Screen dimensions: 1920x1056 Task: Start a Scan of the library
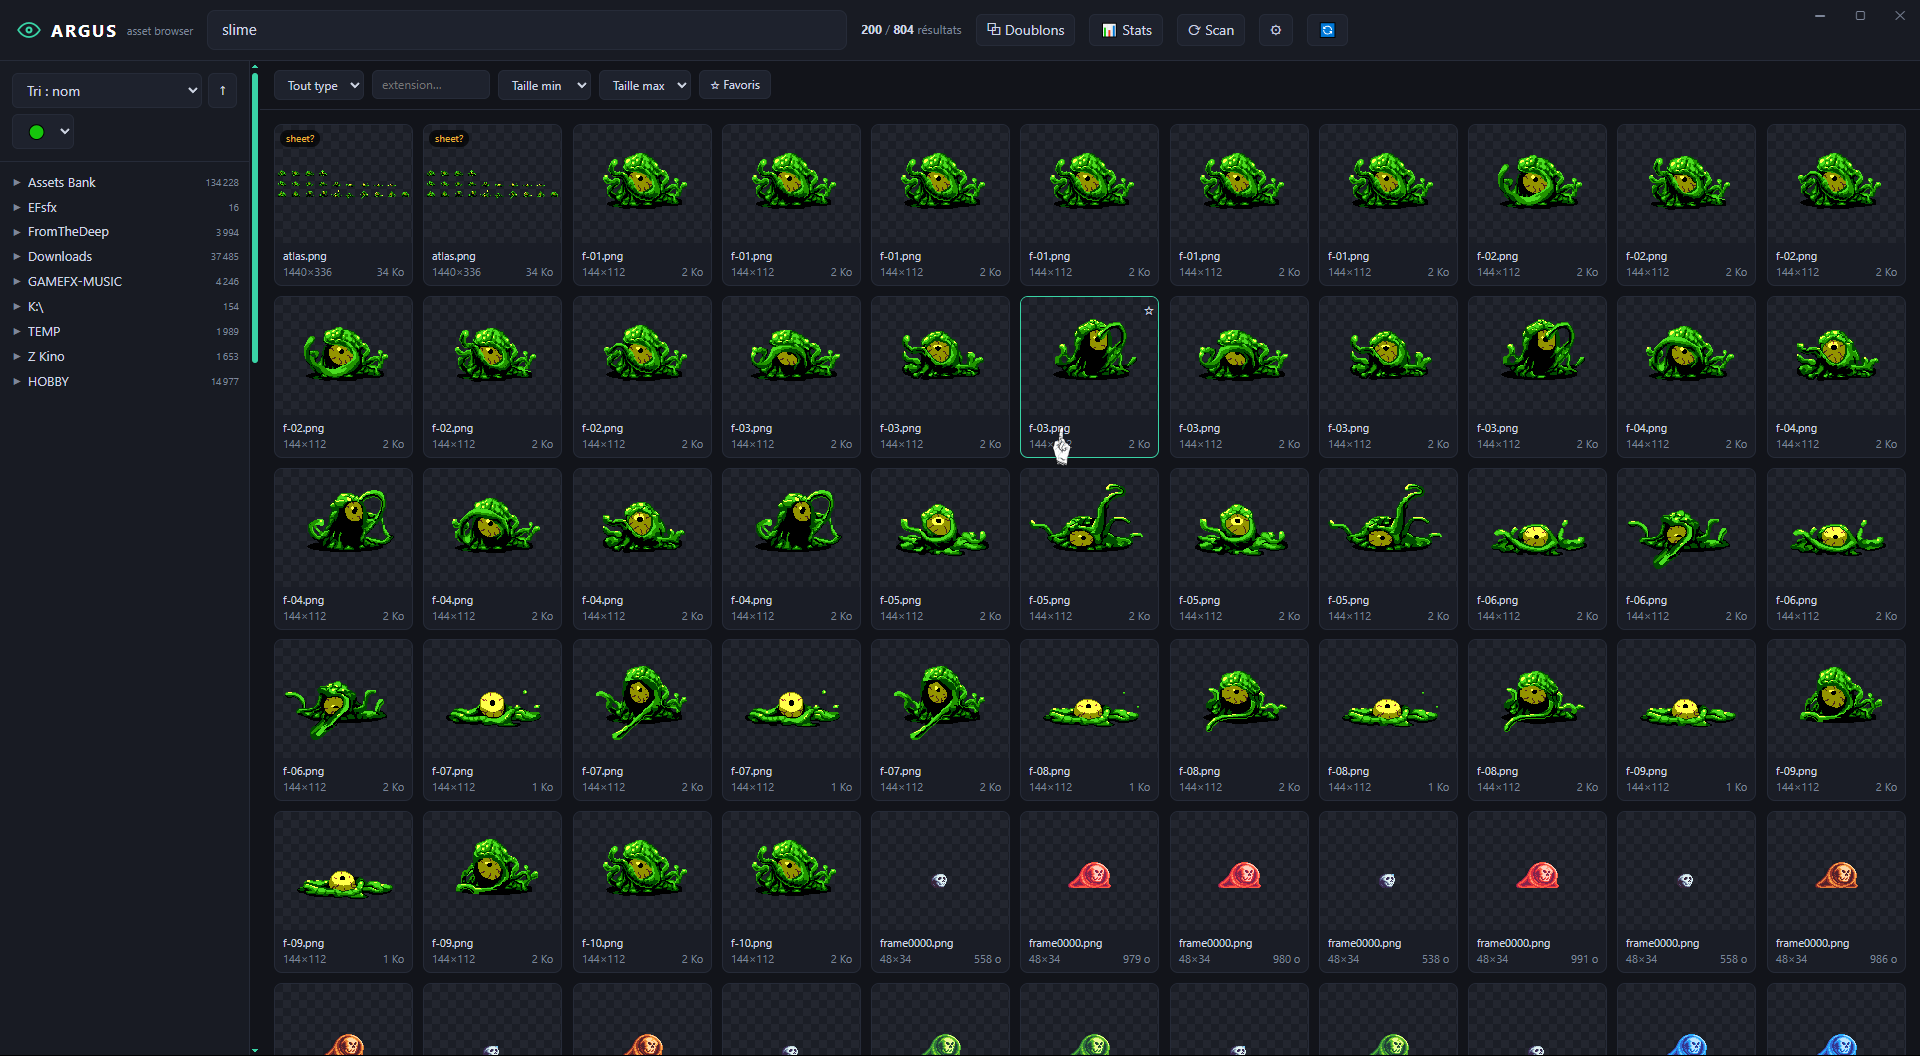[1211, 30]
